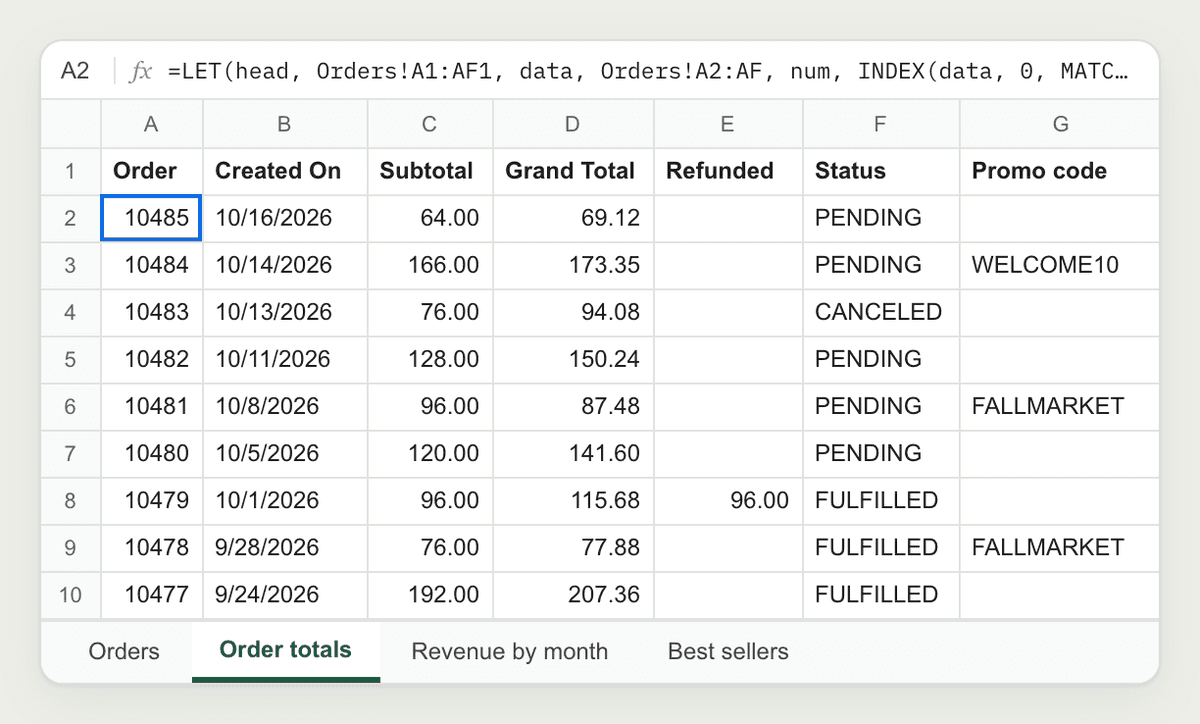The width and height of the screenshot is (1200, 724).
Task: Click the Created On header cell
Action: click(285, 171)
